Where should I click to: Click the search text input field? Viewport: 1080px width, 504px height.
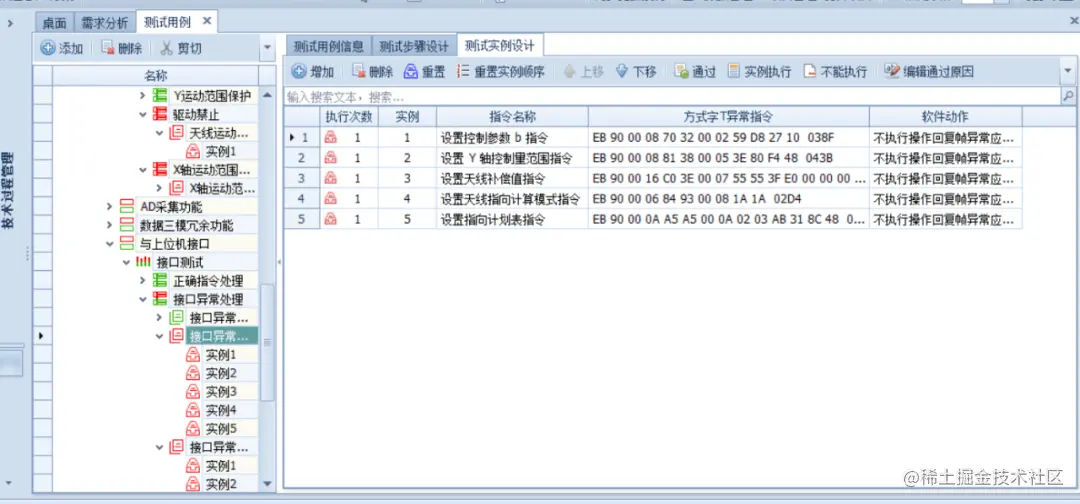coord(673,96)
